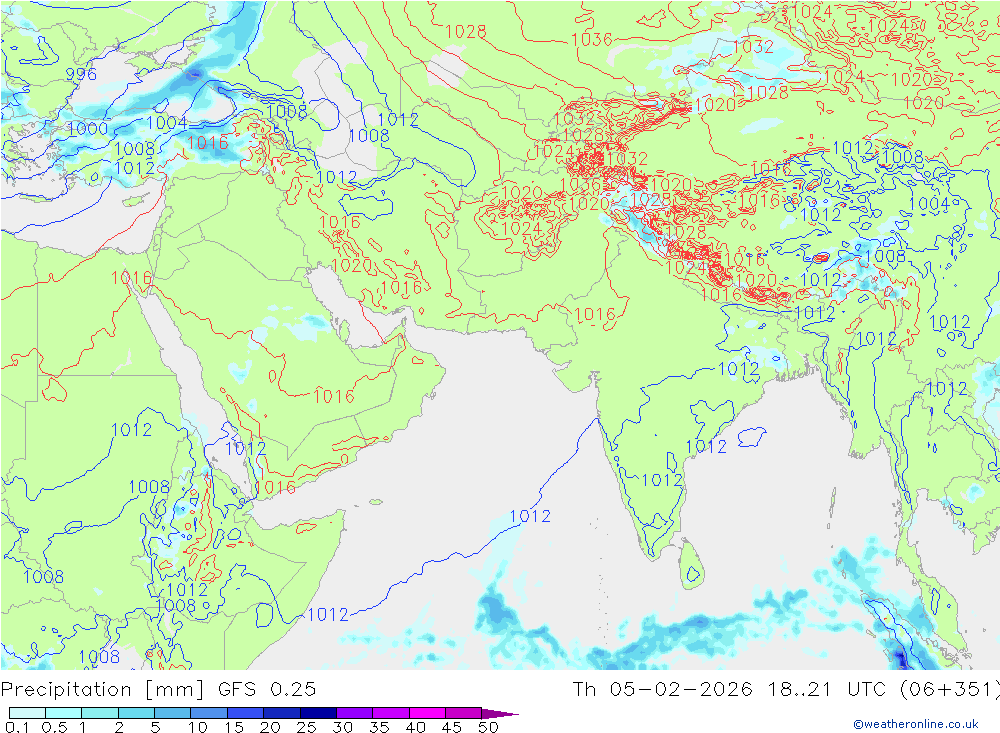
Task: Select the 10–15 mm legend swatch
Action: pos(209,713)
